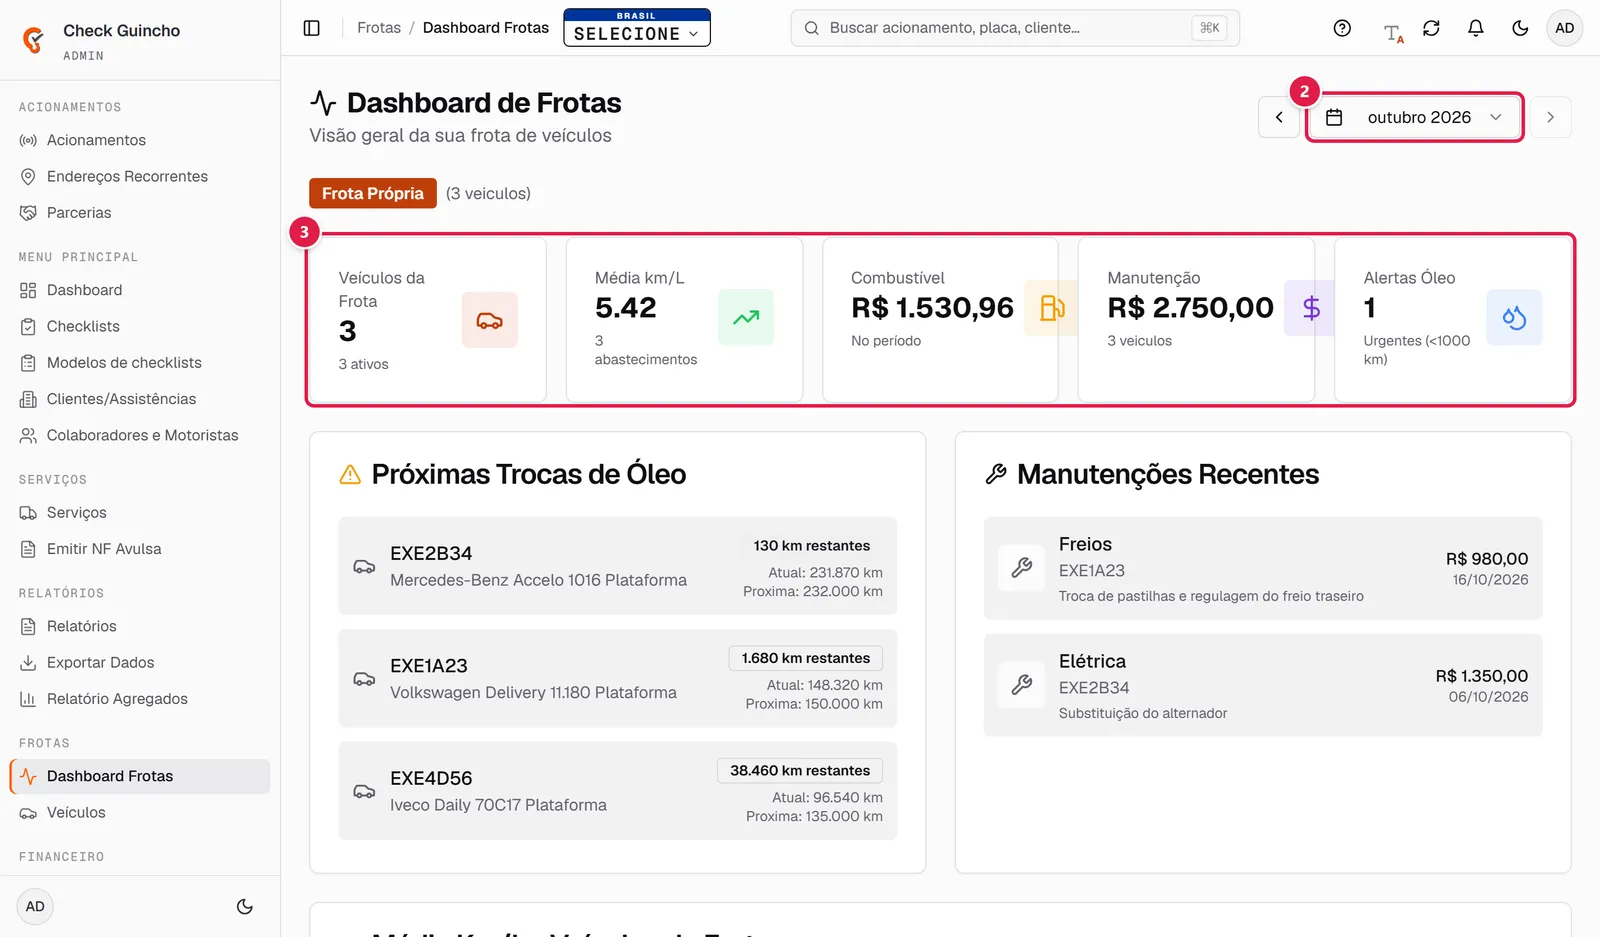Click the text size adjustment icon
Viewport: 1600px width, 937px height.
(x=1393, y=32)
